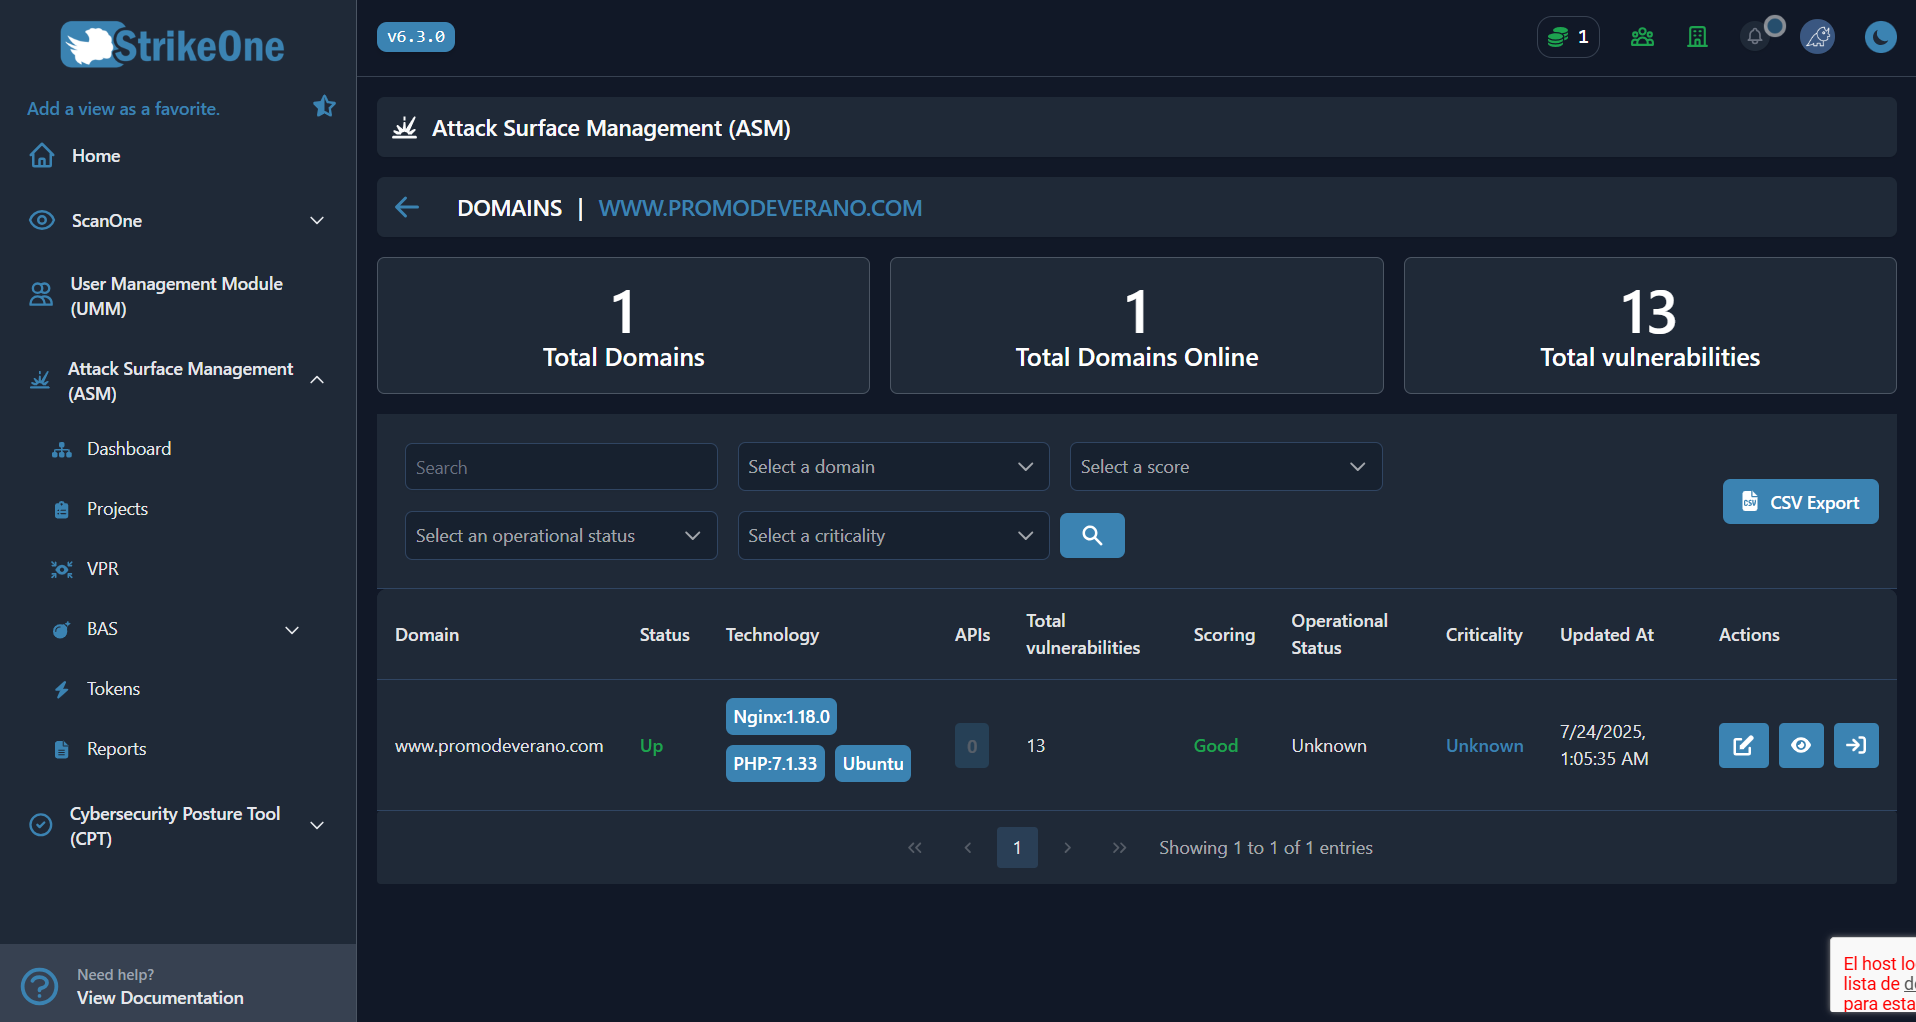This screenshot has height=1022, width=1916.
Task: Expand Cybersecurity Posture Tool chevron
Action: point(317,825)
